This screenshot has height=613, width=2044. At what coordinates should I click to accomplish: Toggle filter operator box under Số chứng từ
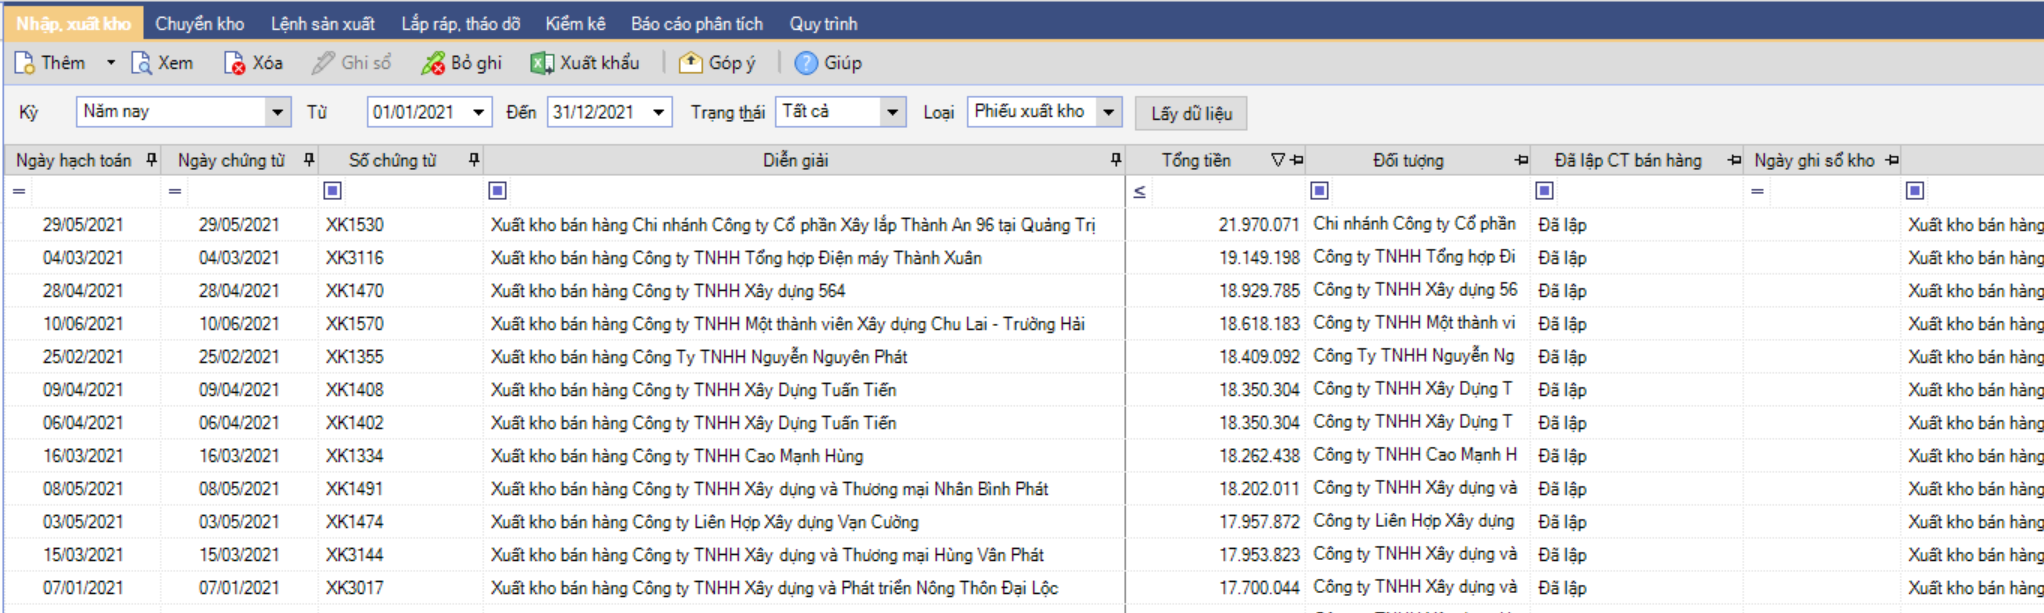click(333, 191)
